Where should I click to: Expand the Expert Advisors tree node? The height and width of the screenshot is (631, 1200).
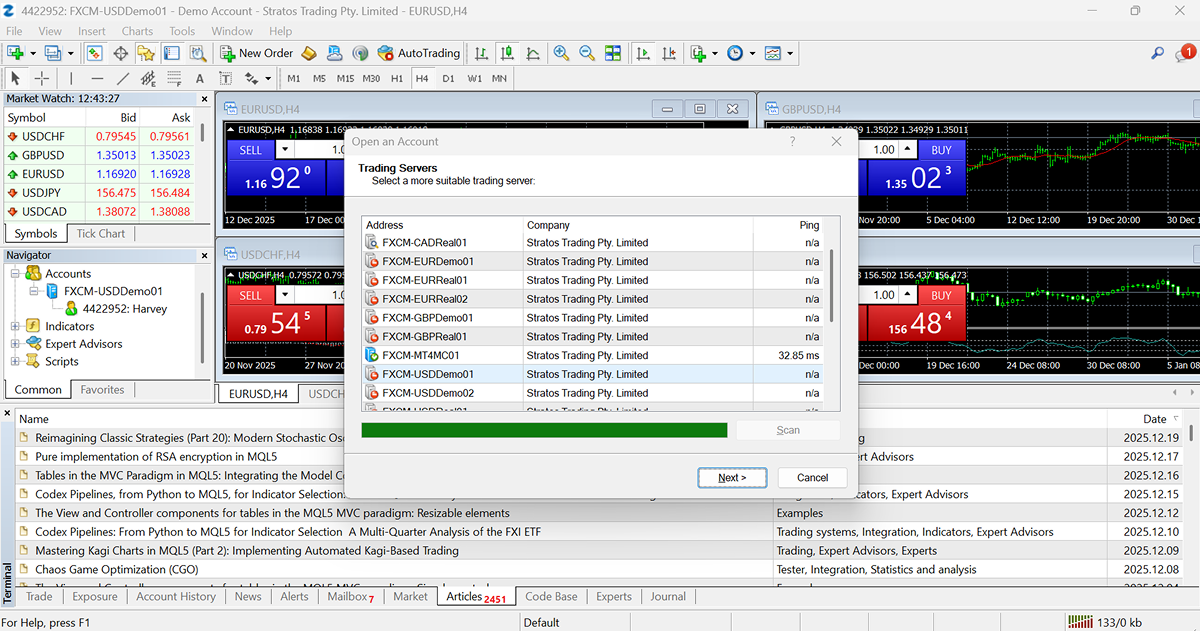click(x=15, y=344)
